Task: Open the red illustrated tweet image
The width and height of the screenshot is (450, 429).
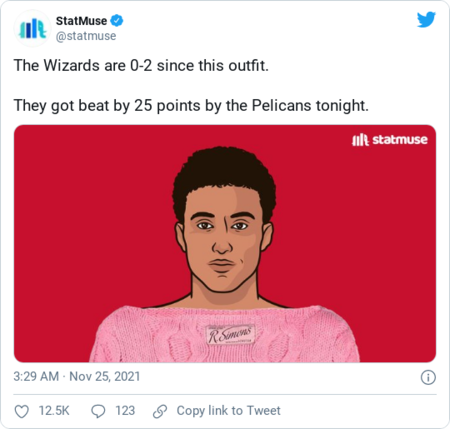Action: (x=225, y=243)
